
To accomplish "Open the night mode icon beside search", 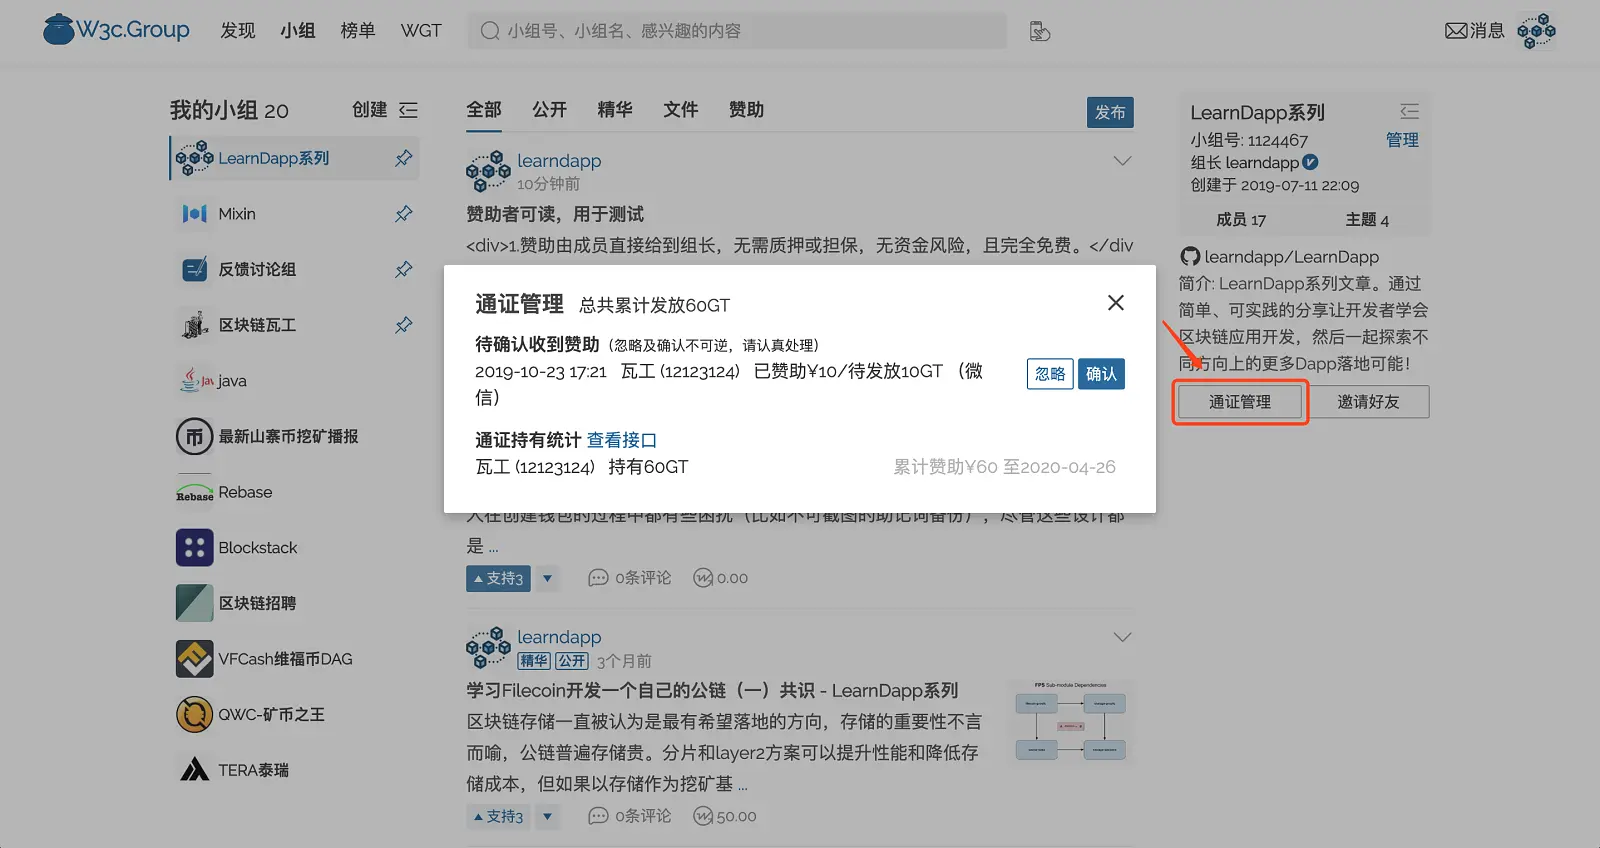I will click(1040, 32).
